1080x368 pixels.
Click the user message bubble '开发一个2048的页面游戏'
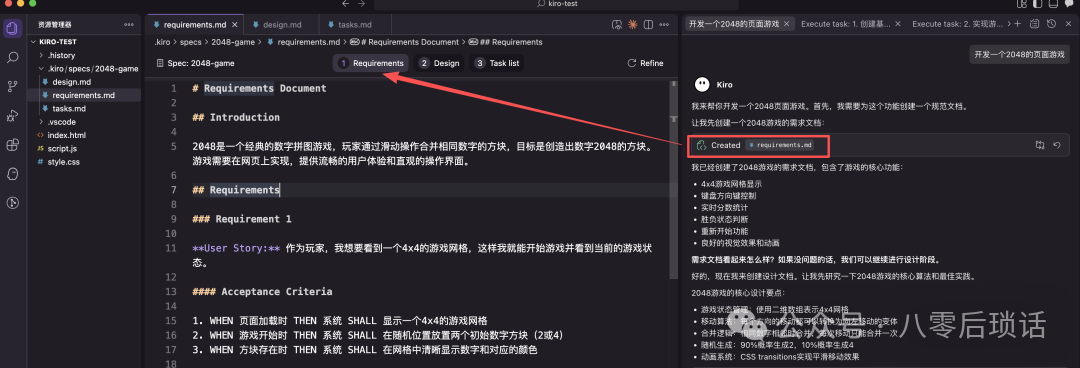(x=1019, y=54)
